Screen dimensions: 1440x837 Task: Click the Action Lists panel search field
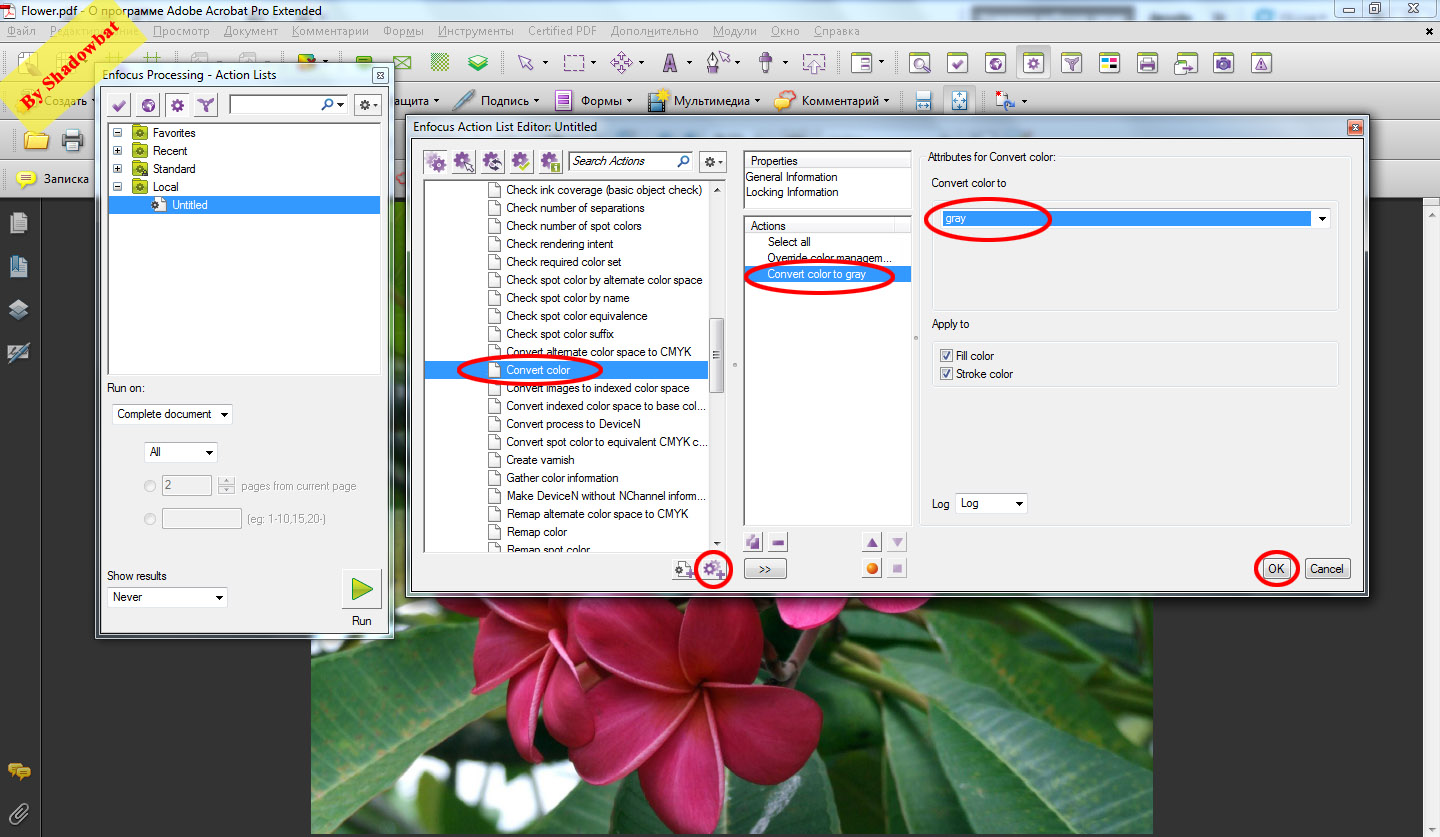click(288, 104)
